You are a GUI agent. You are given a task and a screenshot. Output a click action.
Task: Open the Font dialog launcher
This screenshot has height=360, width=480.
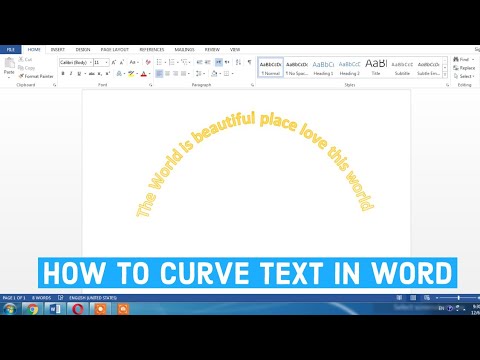click(151, 85)
